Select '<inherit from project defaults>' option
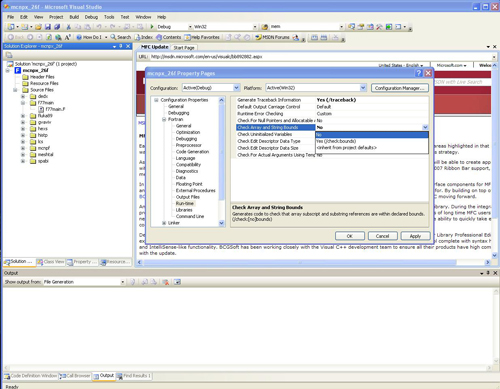500x389 pixels. [372, 148]
